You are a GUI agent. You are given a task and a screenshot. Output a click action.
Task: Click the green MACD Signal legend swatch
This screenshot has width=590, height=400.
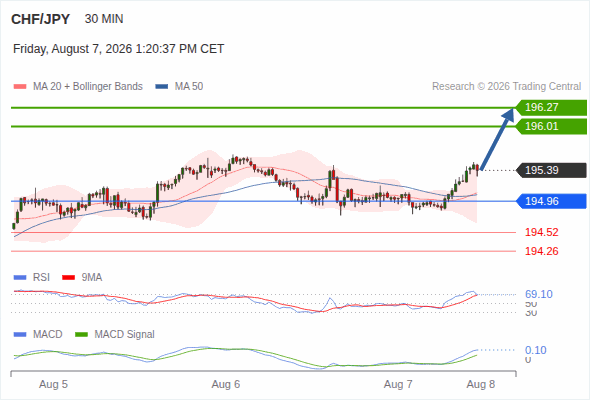point(81,335)
